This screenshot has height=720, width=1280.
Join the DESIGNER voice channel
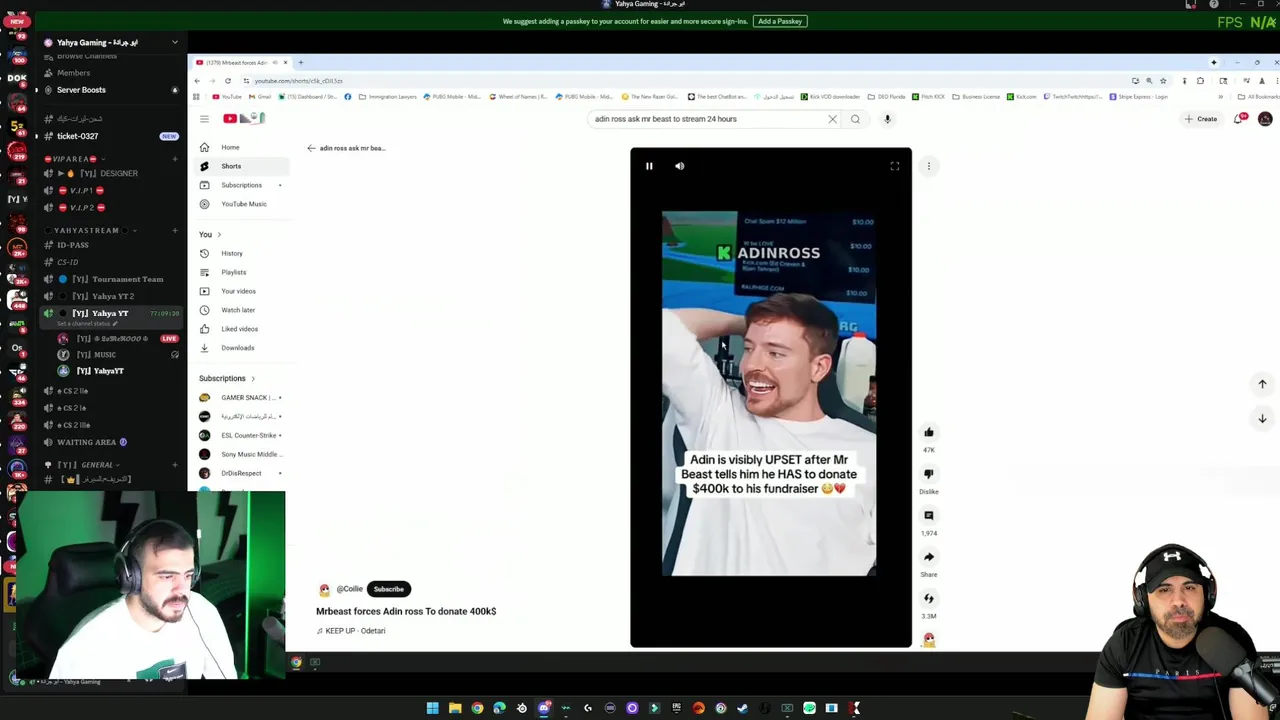pos(109,173)
